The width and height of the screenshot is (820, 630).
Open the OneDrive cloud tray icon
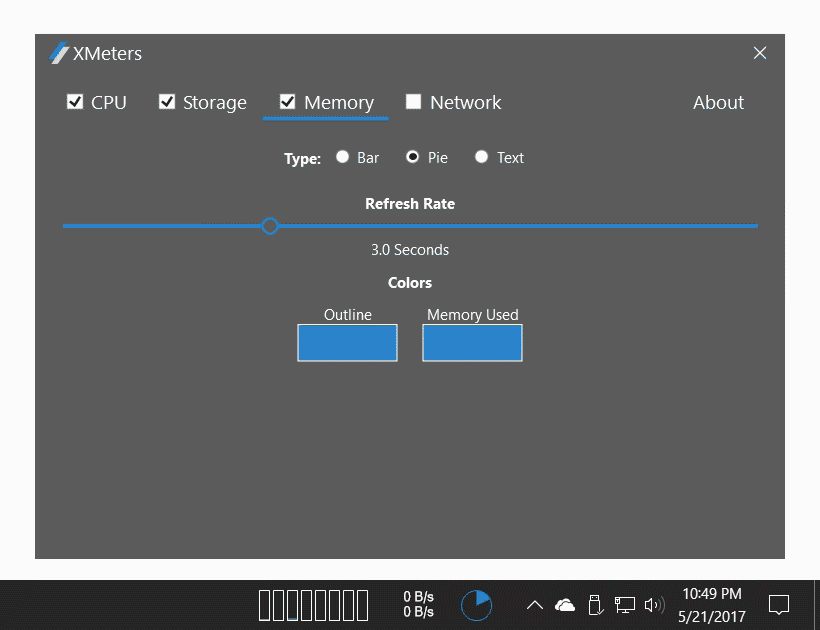click(x=565, y=605)
